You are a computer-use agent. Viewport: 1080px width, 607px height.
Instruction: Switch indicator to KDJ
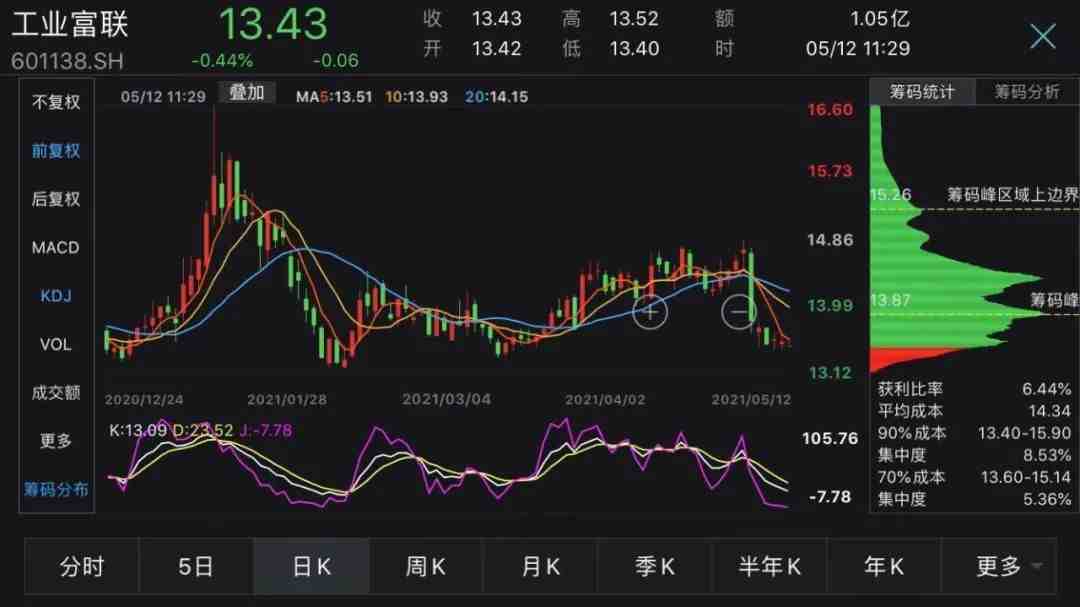click(56, 296)
